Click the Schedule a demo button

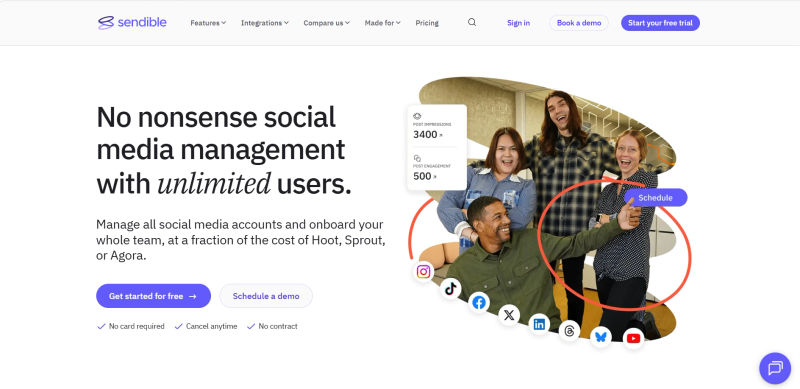coord(266,296)
